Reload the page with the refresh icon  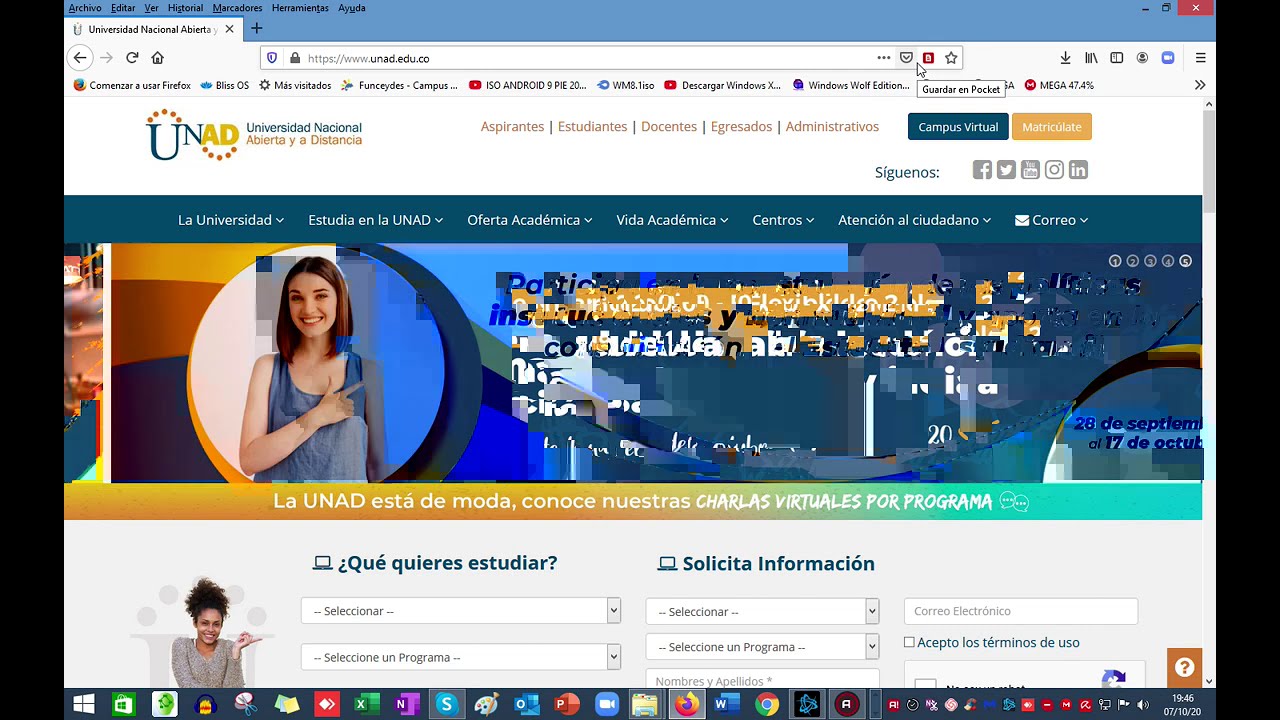tap(132, 58)
